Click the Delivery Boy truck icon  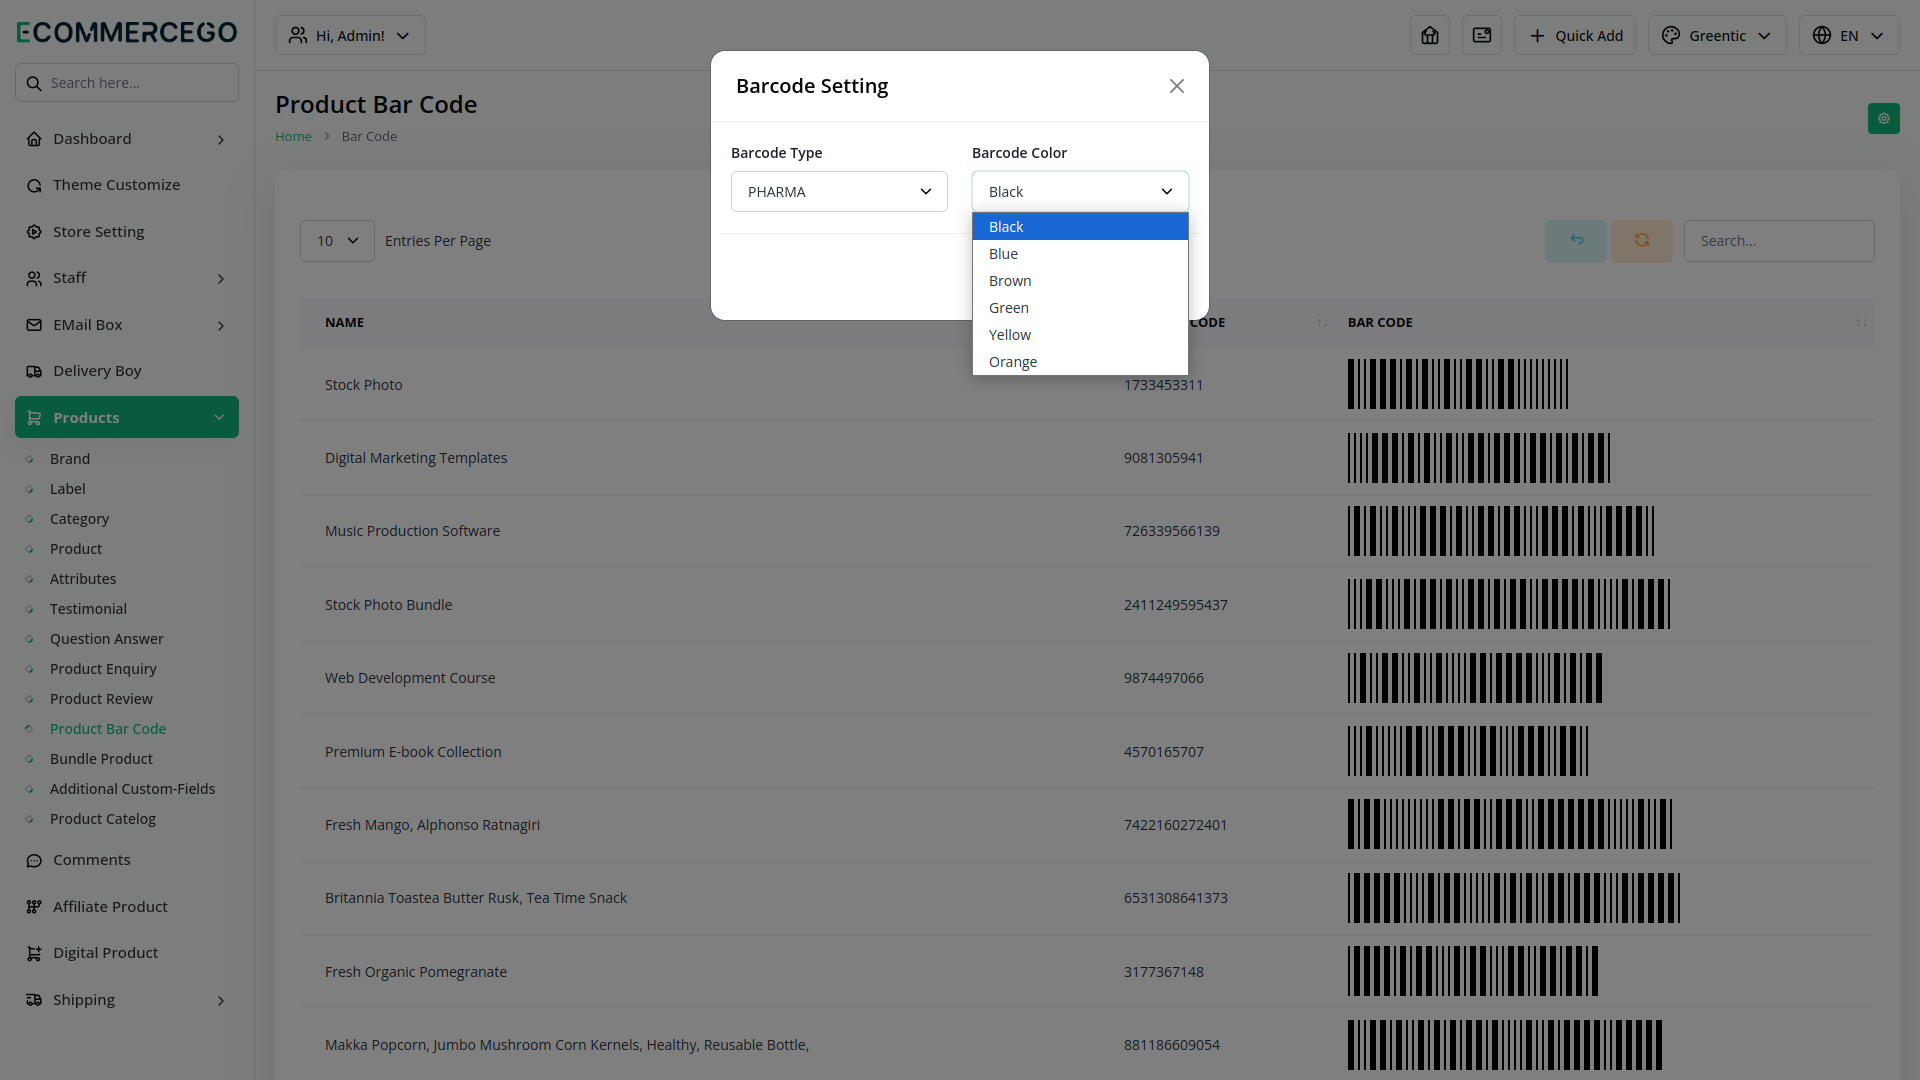tap(34, 371)
